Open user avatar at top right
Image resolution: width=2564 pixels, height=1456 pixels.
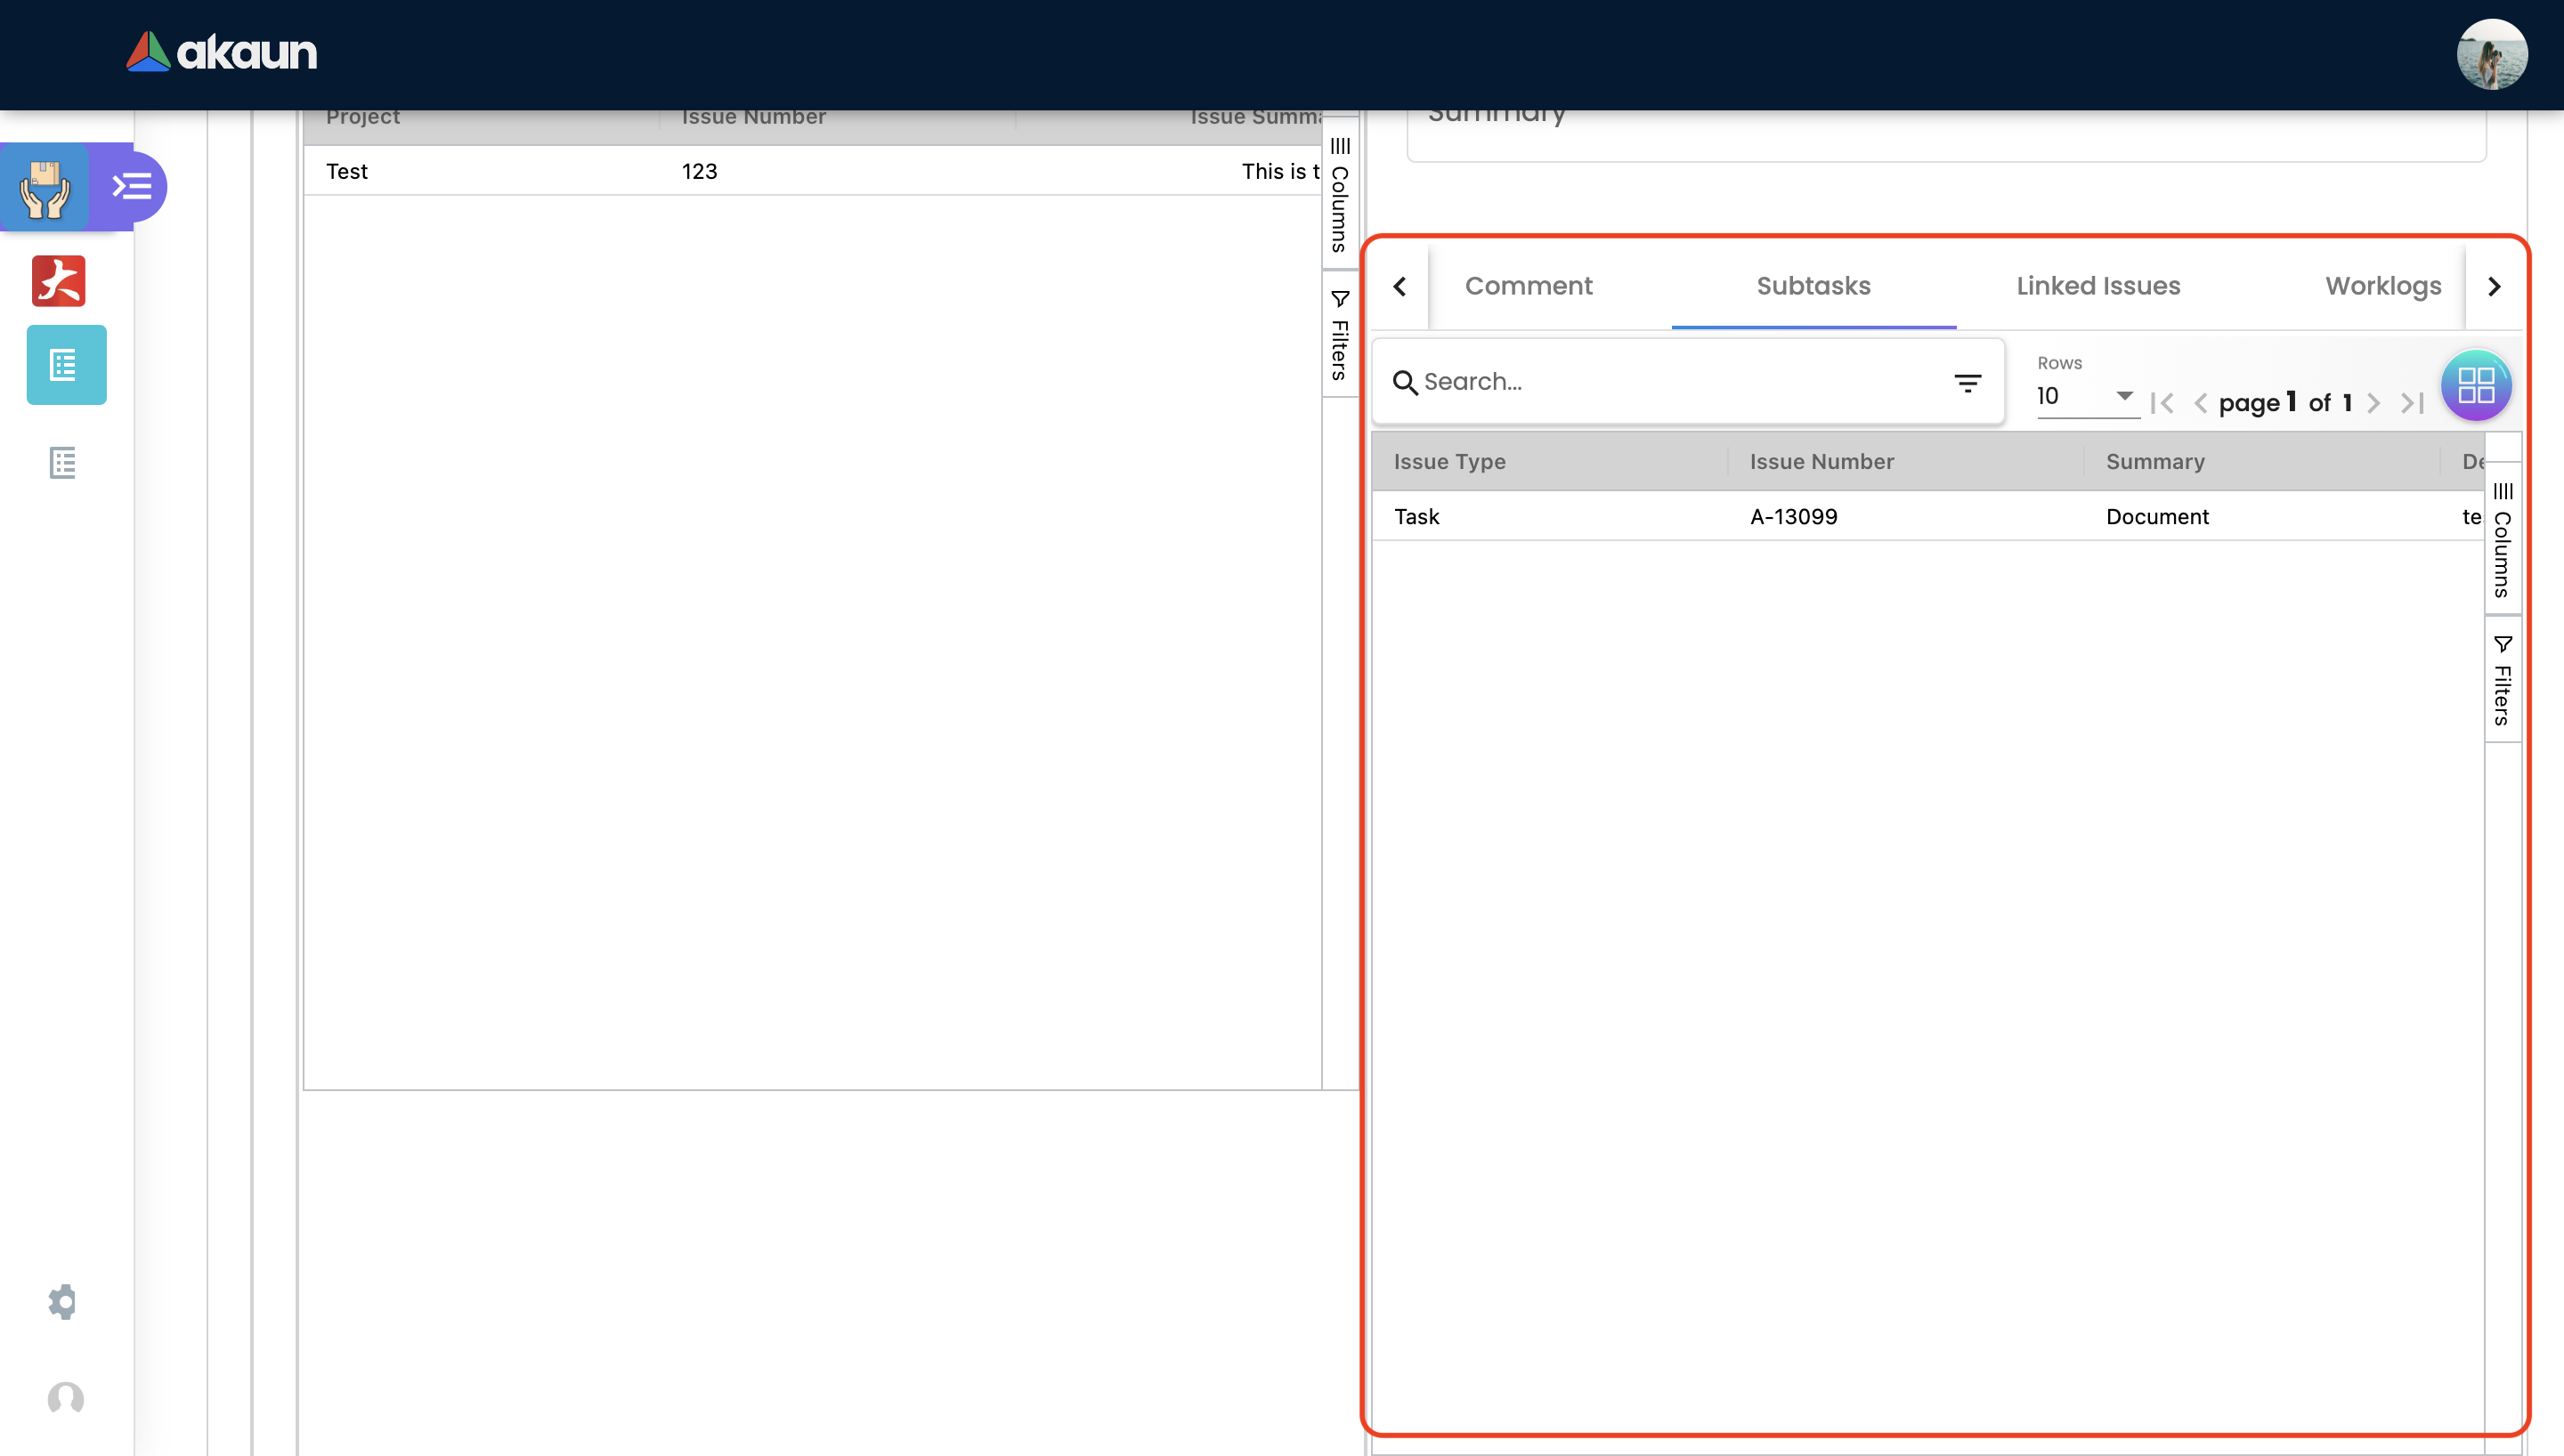point(2491,54)
